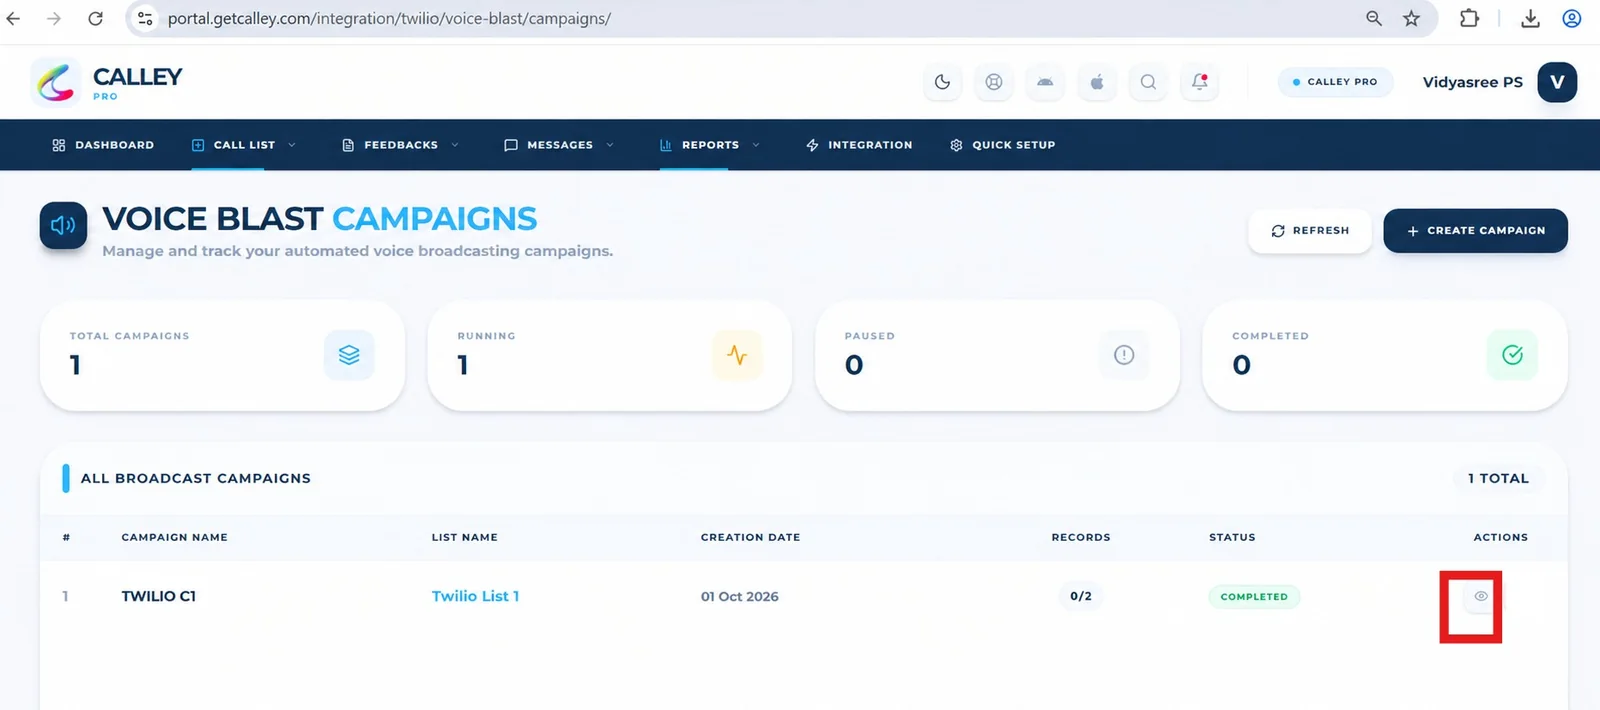Screen dimensions: 1600x710
Task: Bookmark this page star icon
Action: point(1411,18)
